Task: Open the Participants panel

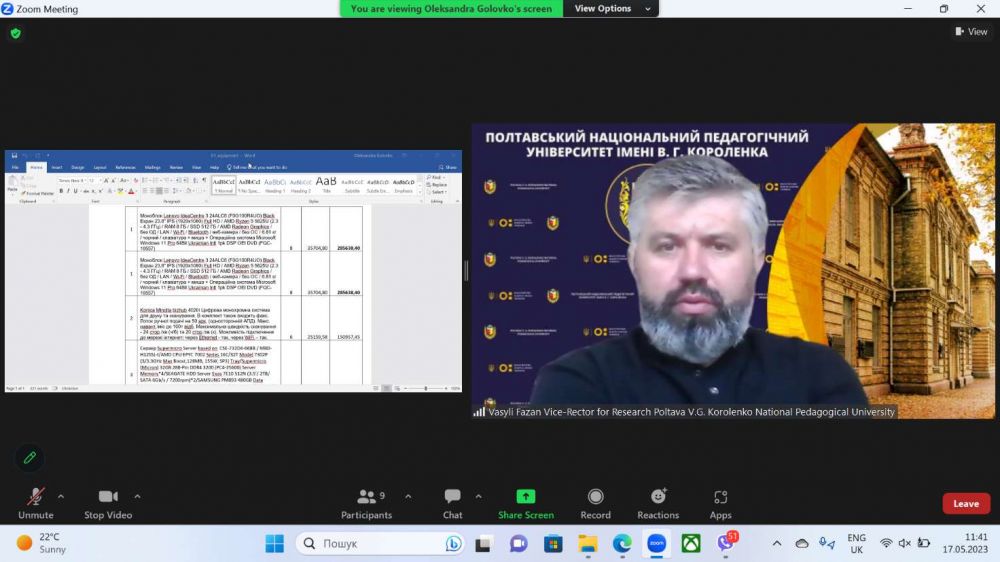Action: click(366, 501)
